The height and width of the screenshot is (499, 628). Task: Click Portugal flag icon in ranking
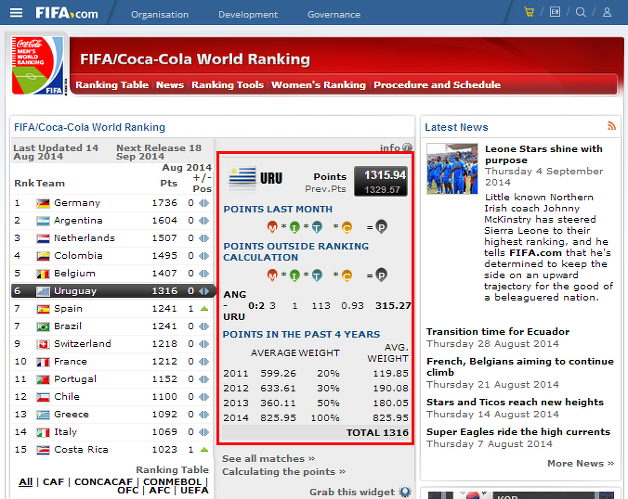pos(43,379)
